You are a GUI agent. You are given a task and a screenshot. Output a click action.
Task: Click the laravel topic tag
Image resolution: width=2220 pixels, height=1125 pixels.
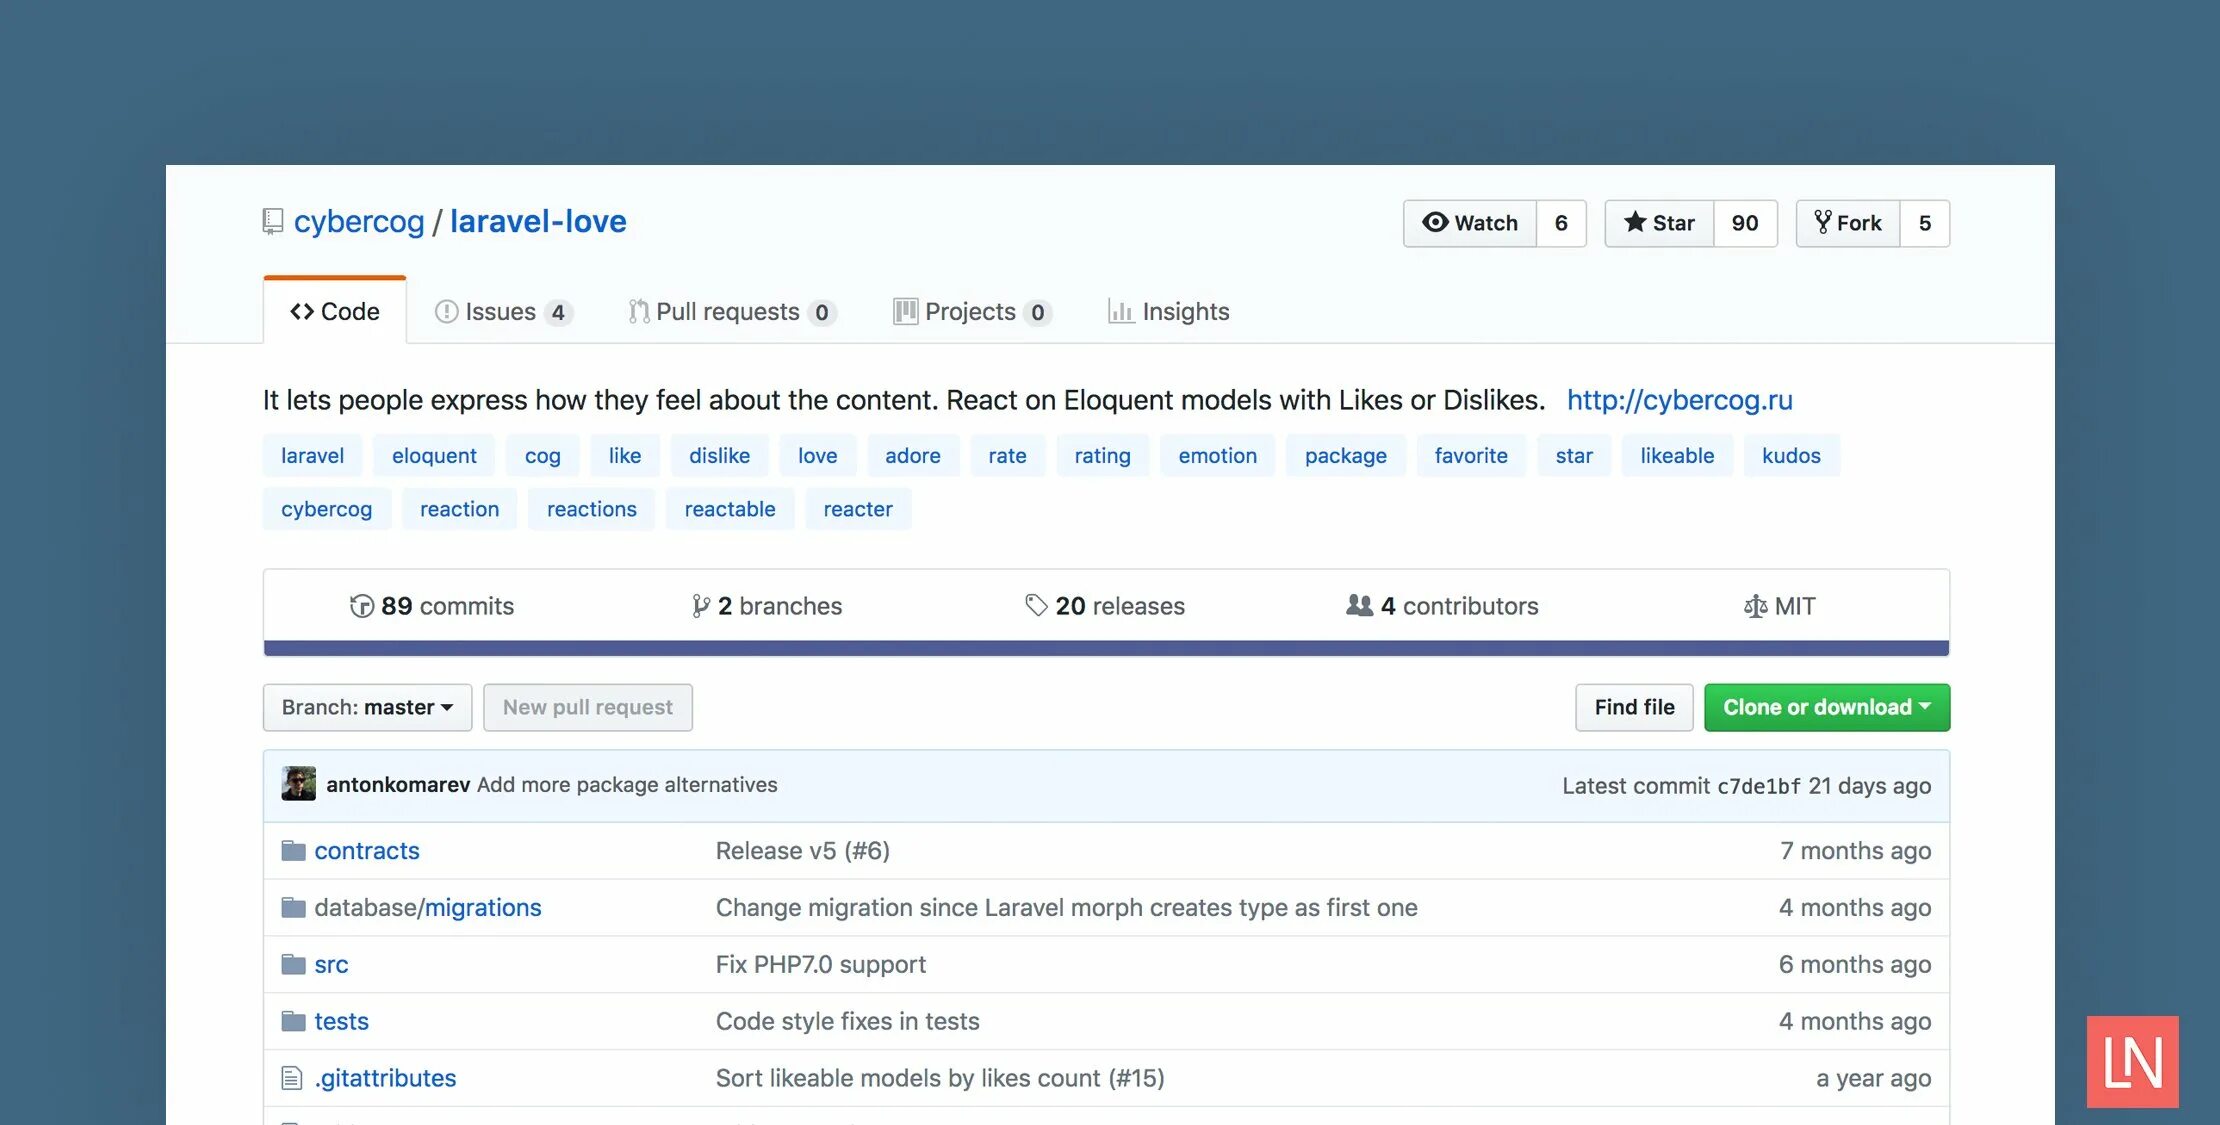coord(312,456)
